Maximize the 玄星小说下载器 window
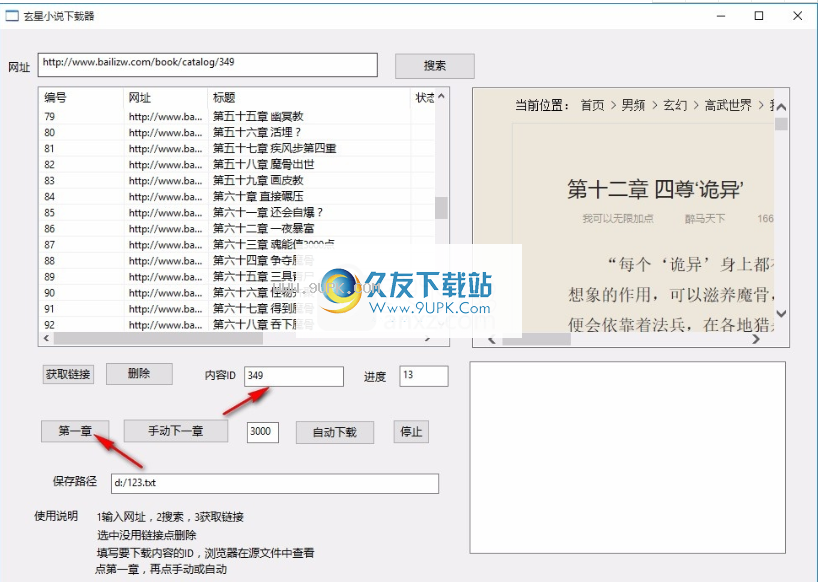818x582 pixels. pyautogui.click(x=759, y=16)
